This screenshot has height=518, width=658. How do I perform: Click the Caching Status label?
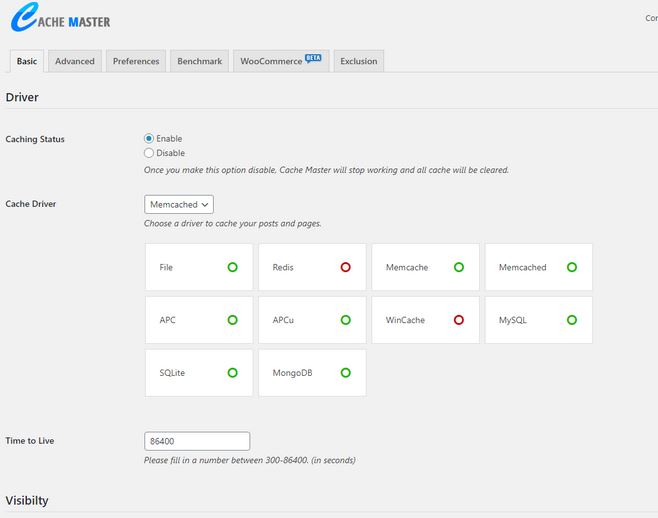35,139
